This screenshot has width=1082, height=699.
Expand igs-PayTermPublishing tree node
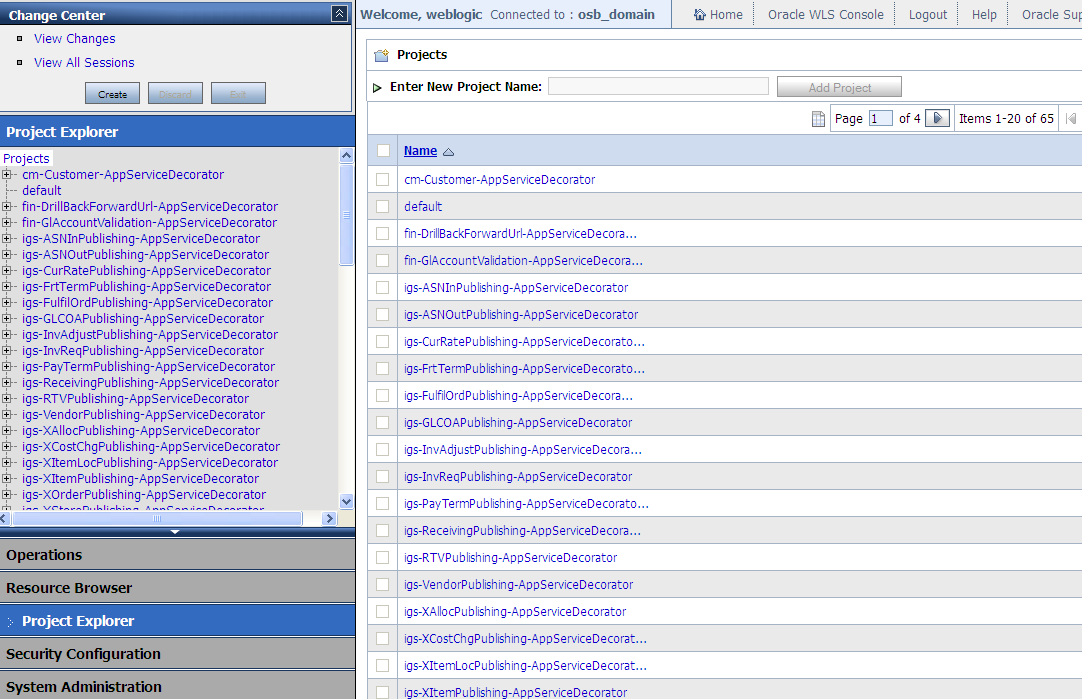(6, 366)
